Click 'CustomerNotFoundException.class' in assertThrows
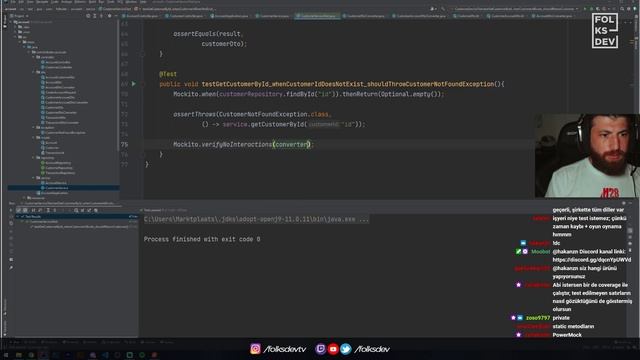The height and width of the screenshot is (360, 640). 273,114
